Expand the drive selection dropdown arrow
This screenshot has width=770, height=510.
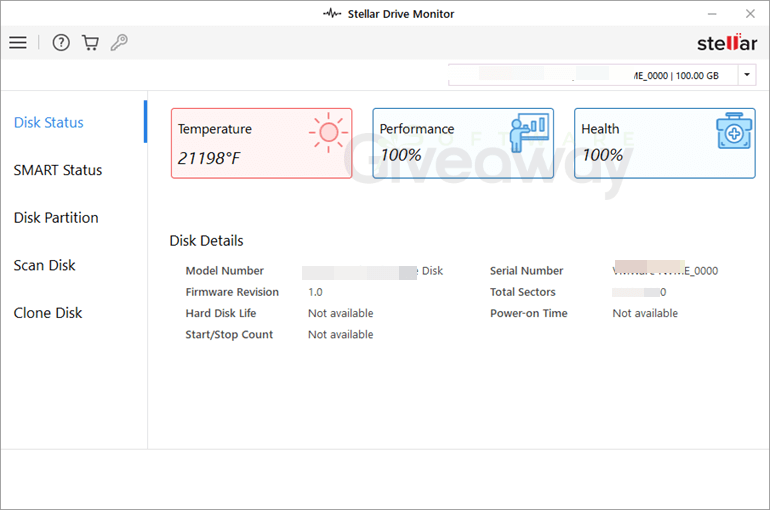point(747,75)
